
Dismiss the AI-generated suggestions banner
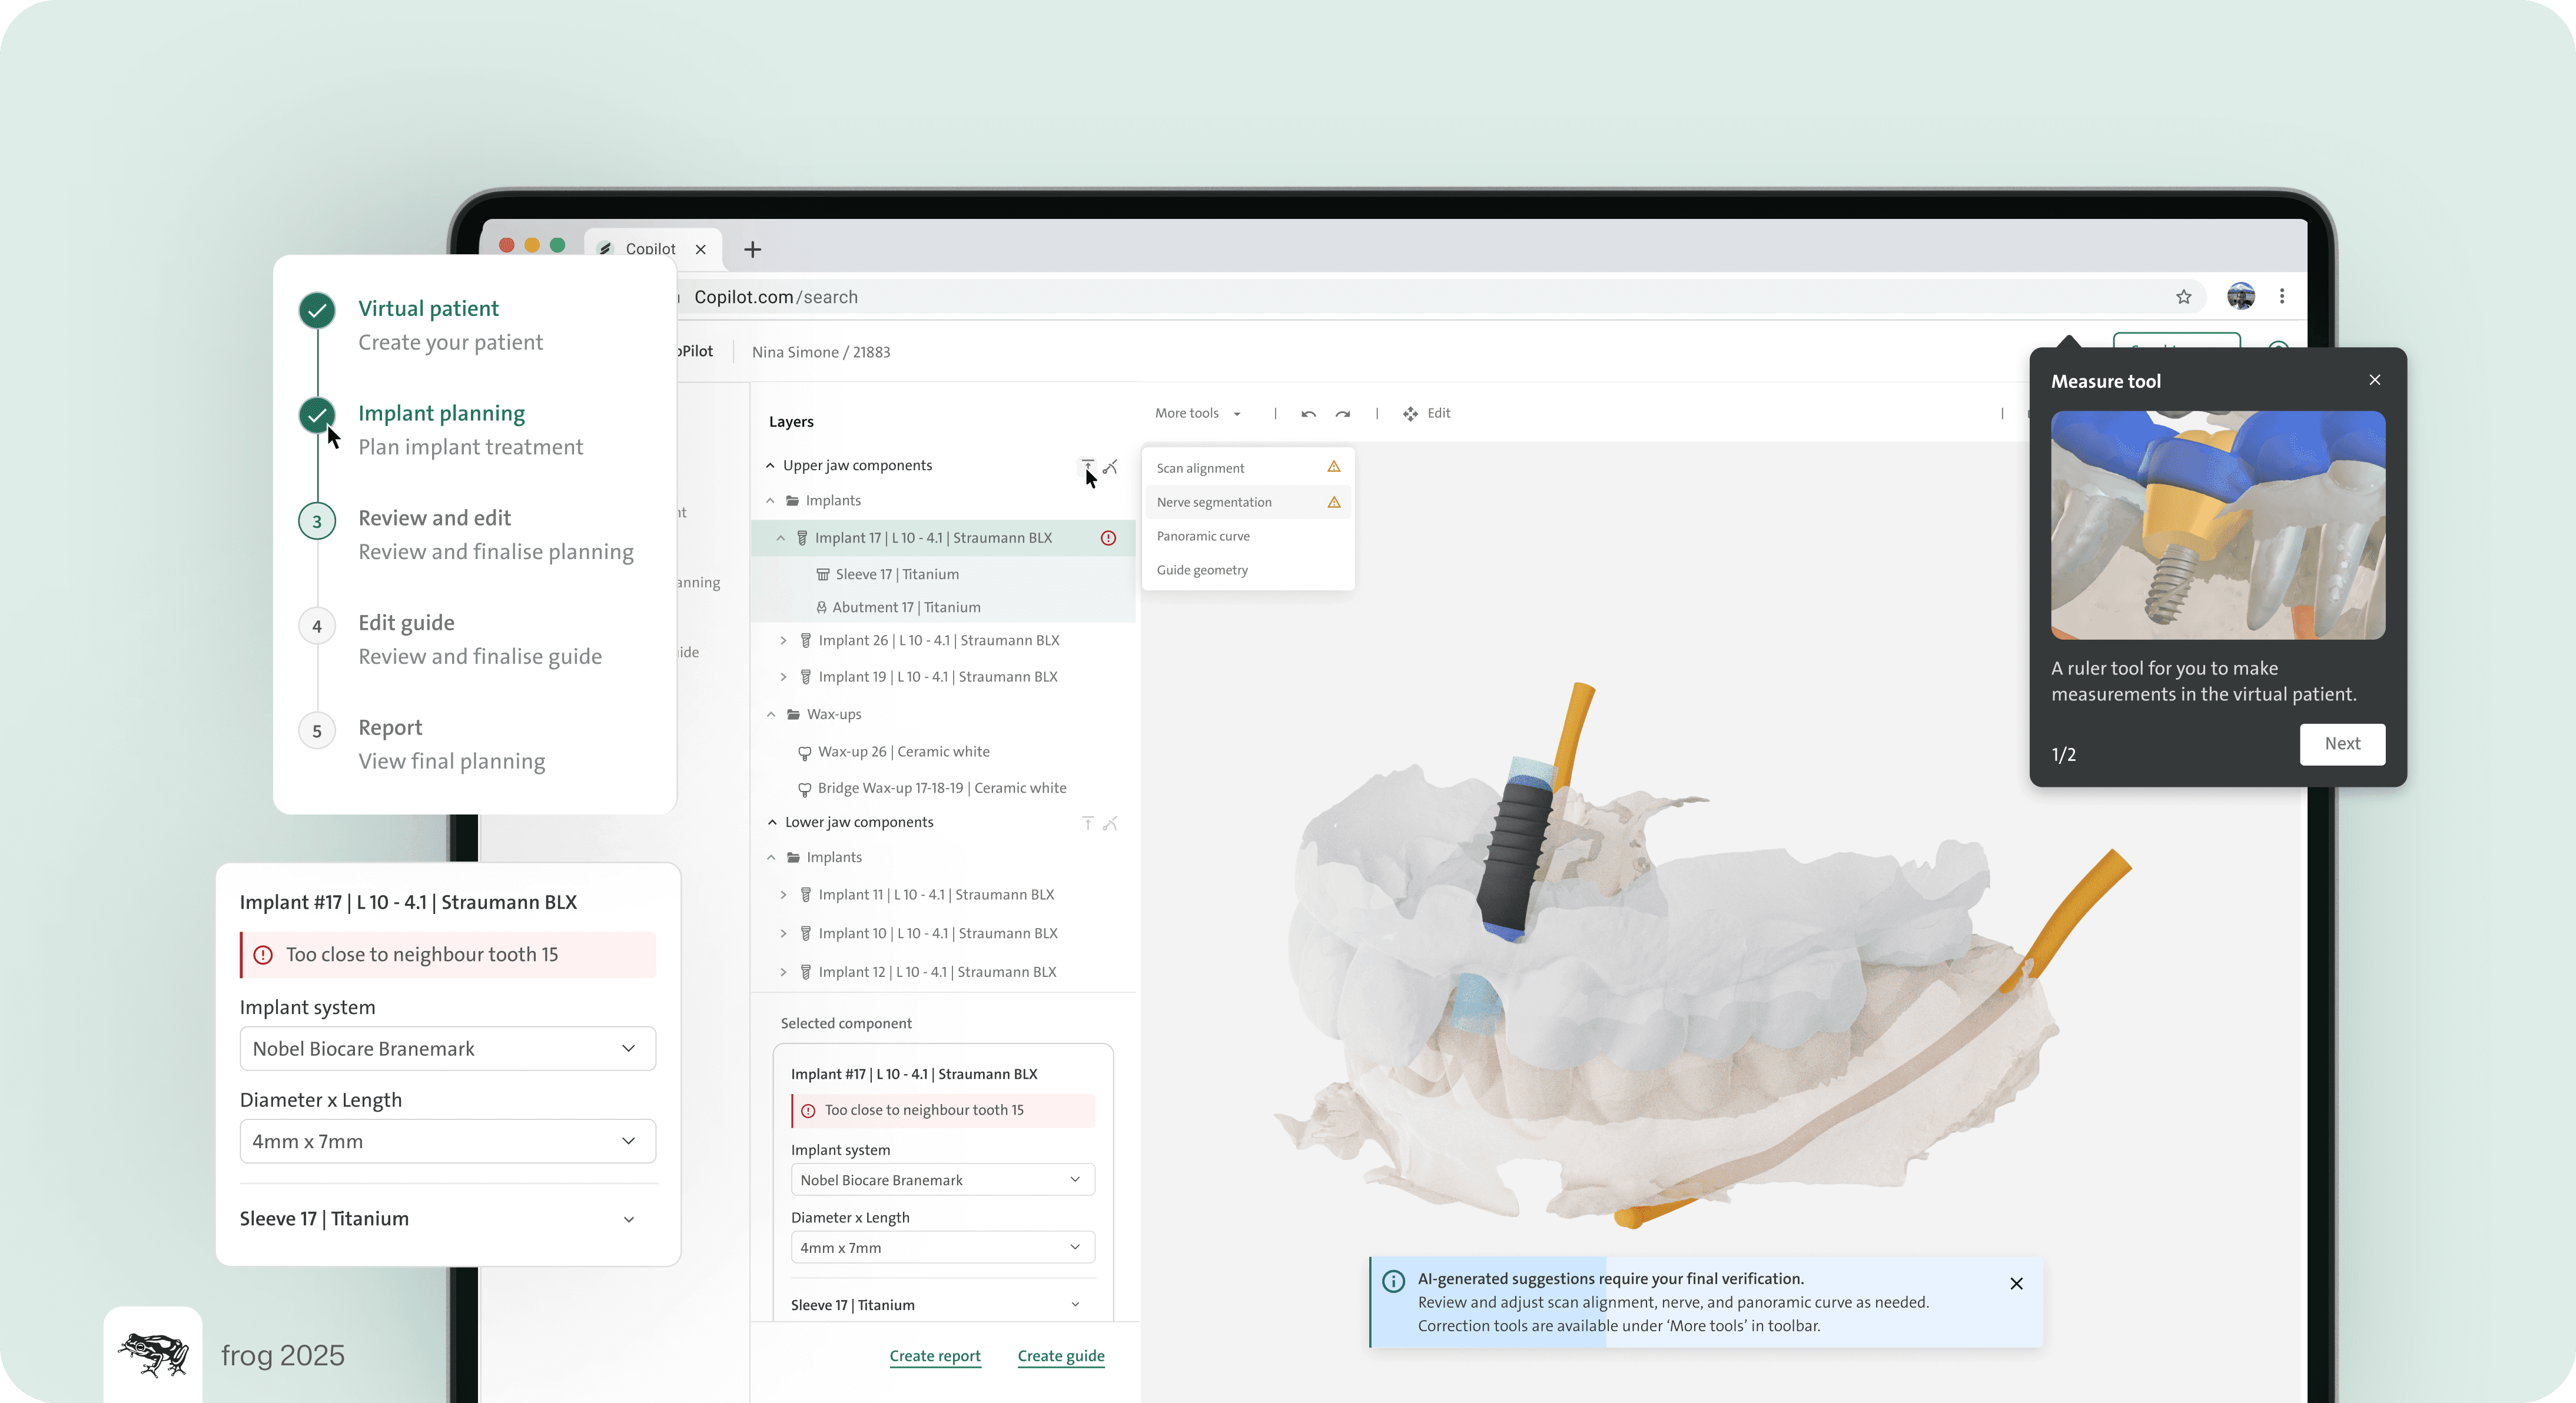pos(2016,1283)
